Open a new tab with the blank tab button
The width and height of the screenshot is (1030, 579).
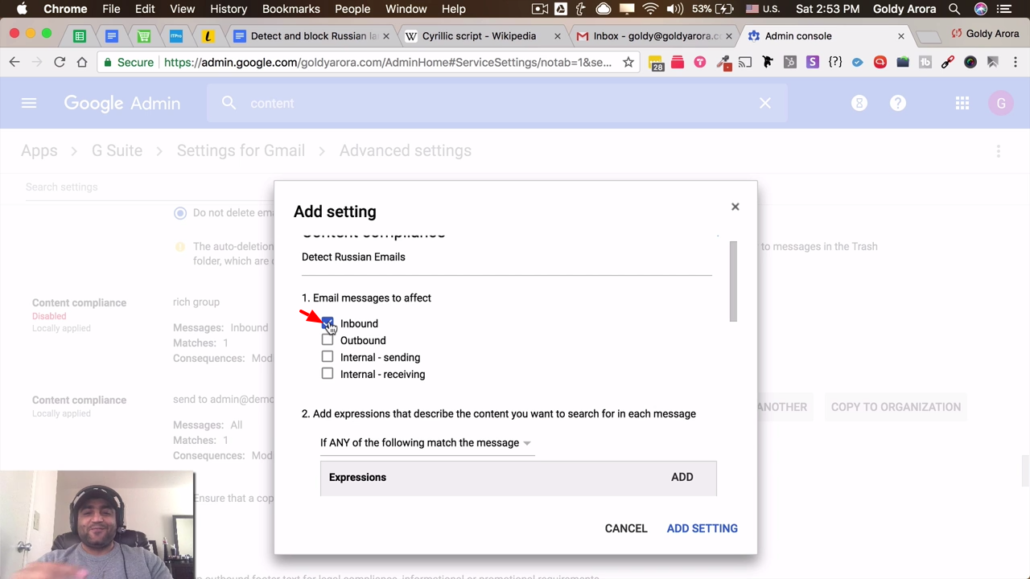(x=928, y=37)
